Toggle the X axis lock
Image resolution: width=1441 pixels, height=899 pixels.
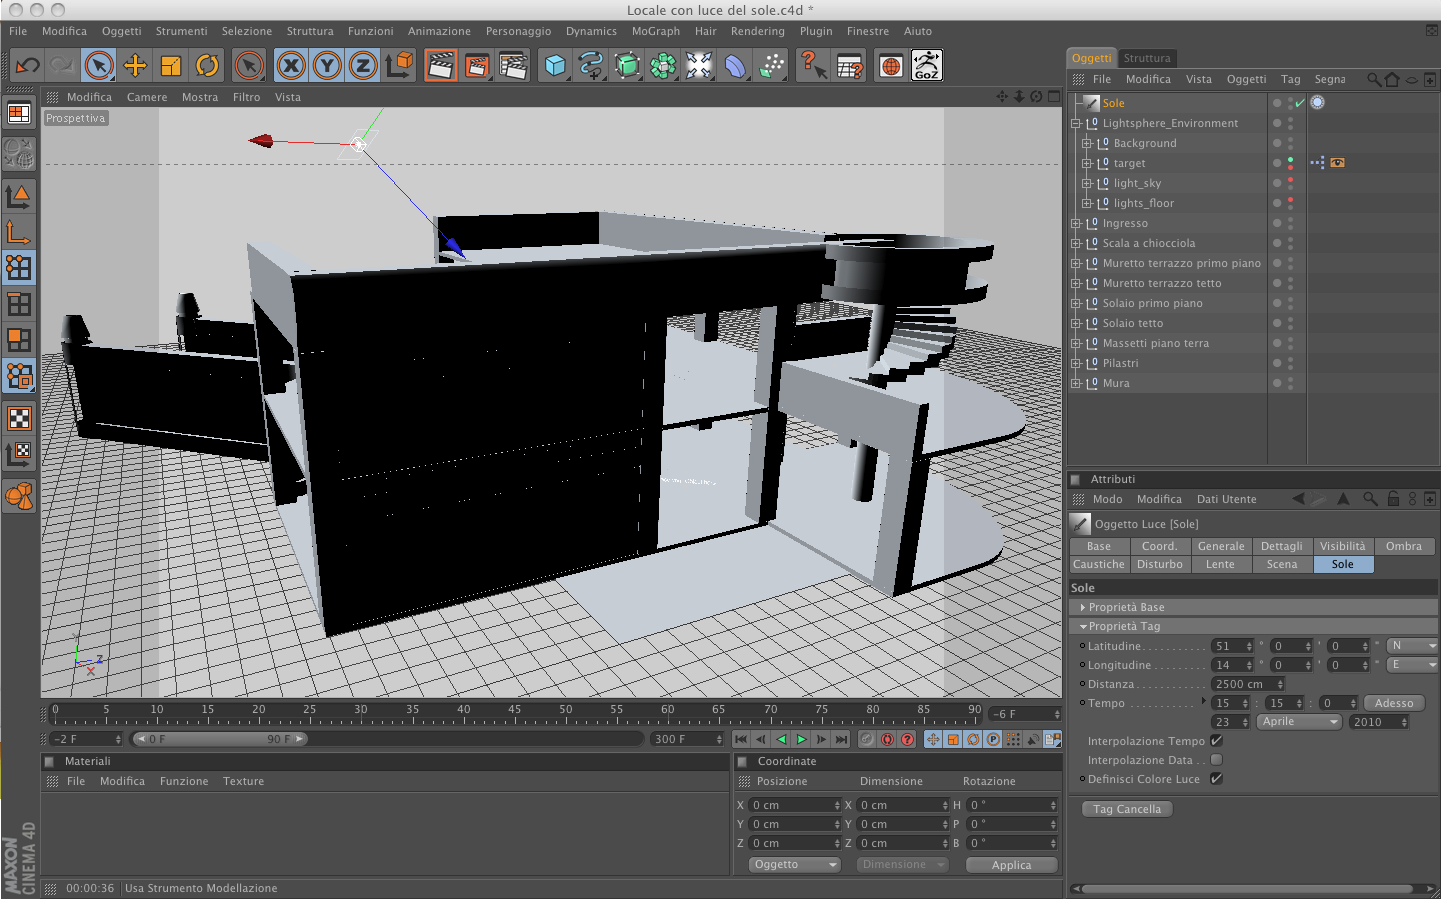[291, 66]
